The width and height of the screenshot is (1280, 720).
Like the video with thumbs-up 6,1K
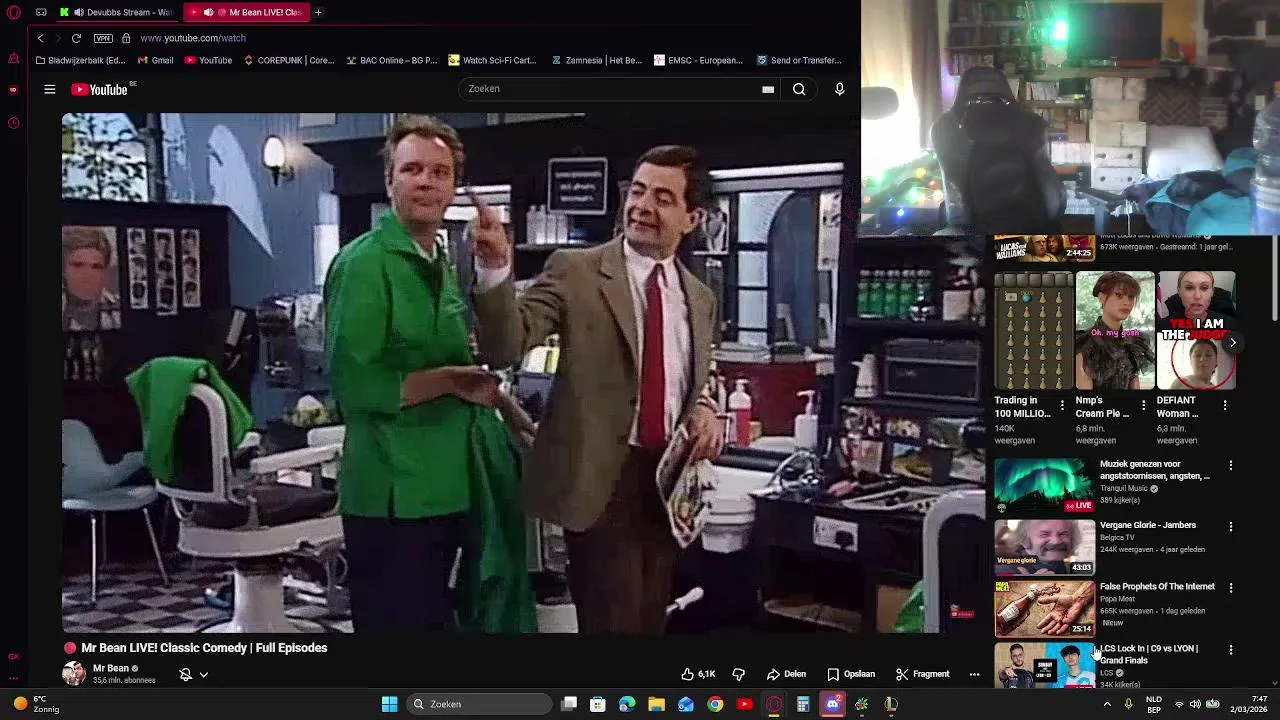click(x=698, y=674)
